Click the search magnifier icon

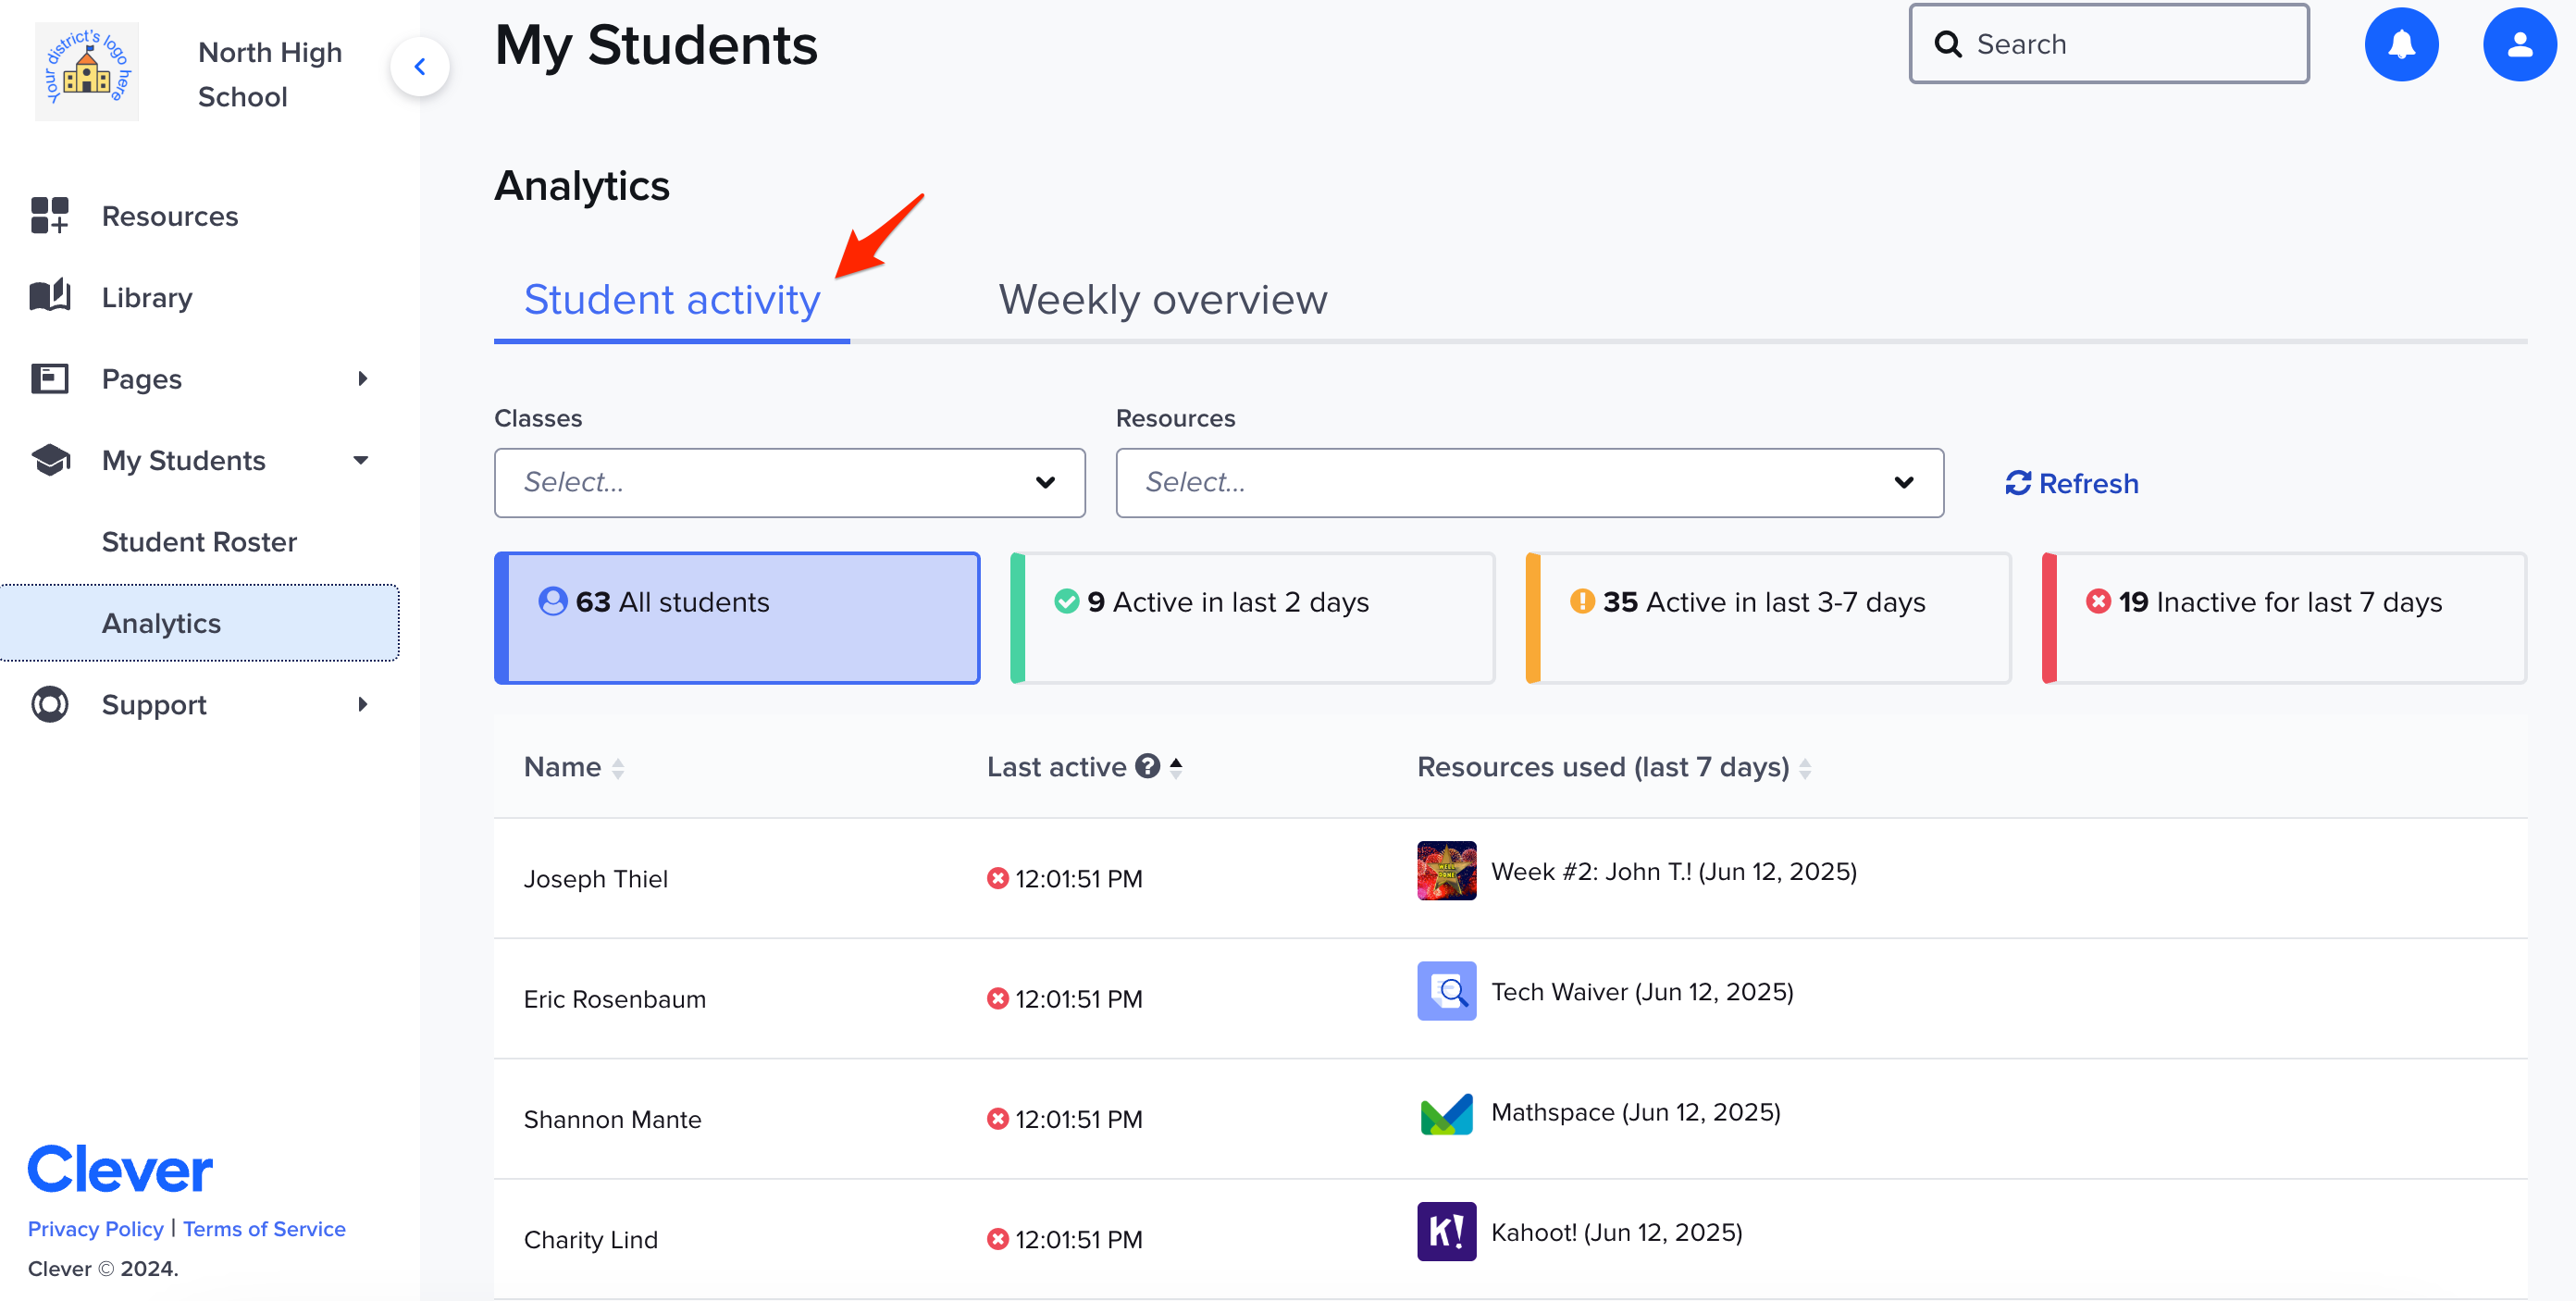(x=1947, y=44)
